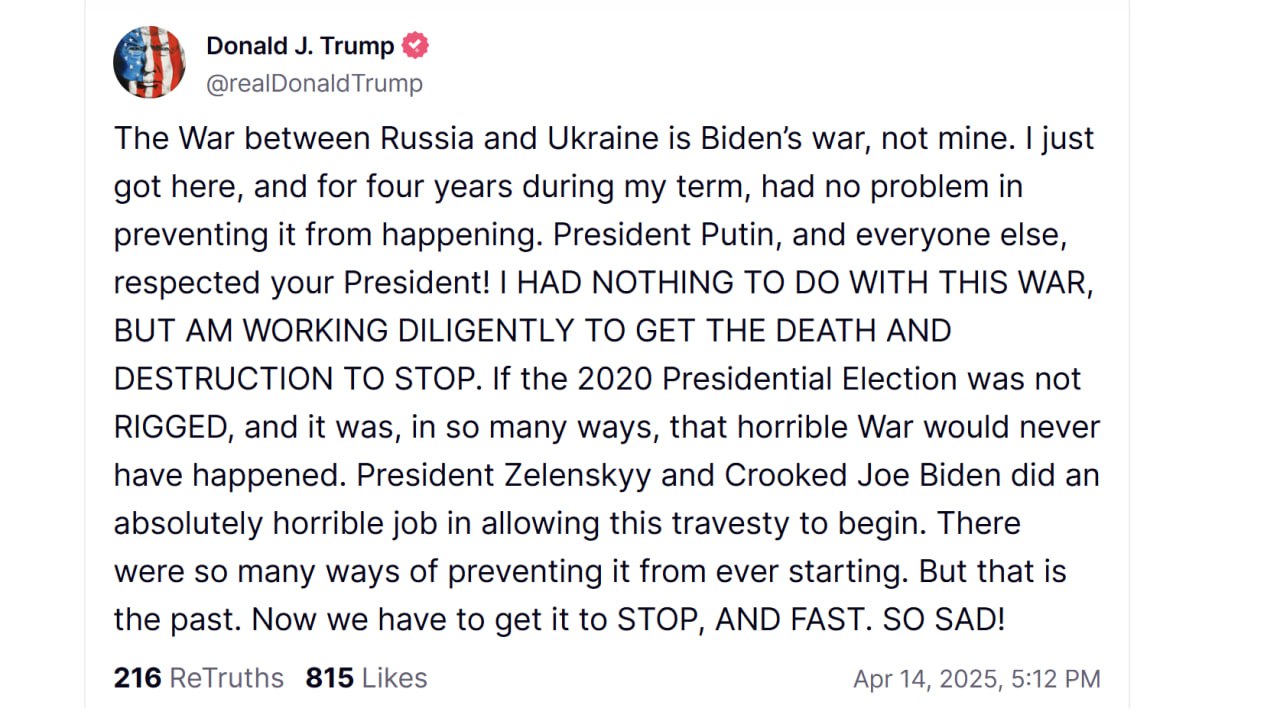Viewport: 1280px width, 718px height.
Task: Open the Apr 14, 2025 timestamp link
Action: pos(976,679)
